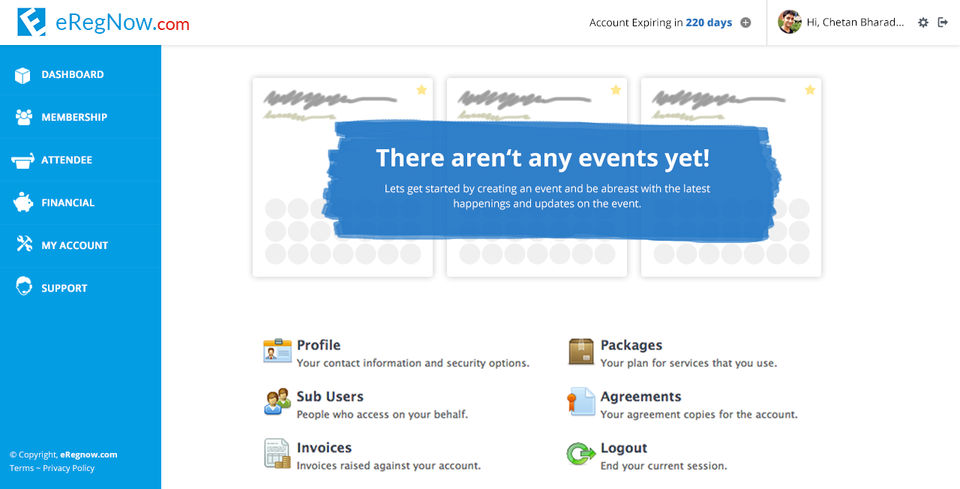Open the Sub Users link
The image size is (960, 489).
click(330, 396)
